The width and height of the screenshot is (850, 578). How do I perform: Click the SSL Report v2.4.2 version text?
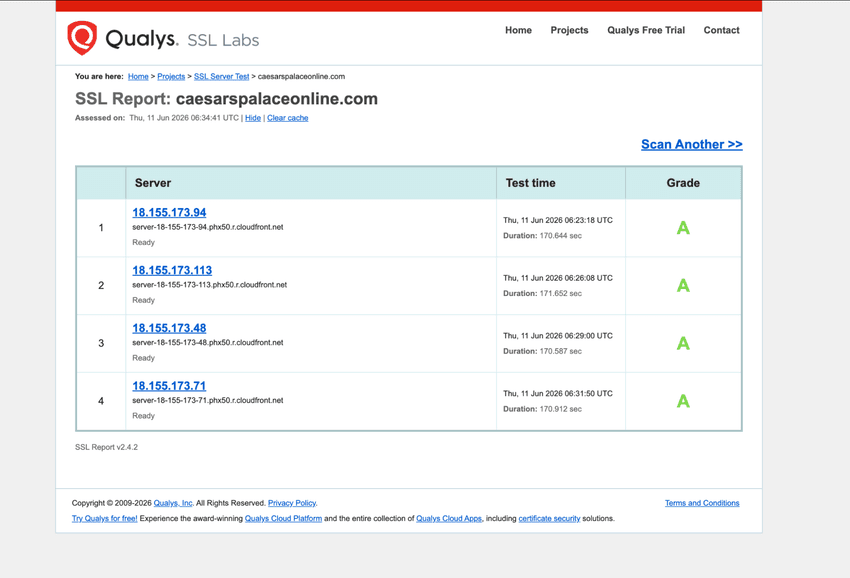[x=106, y=447]
